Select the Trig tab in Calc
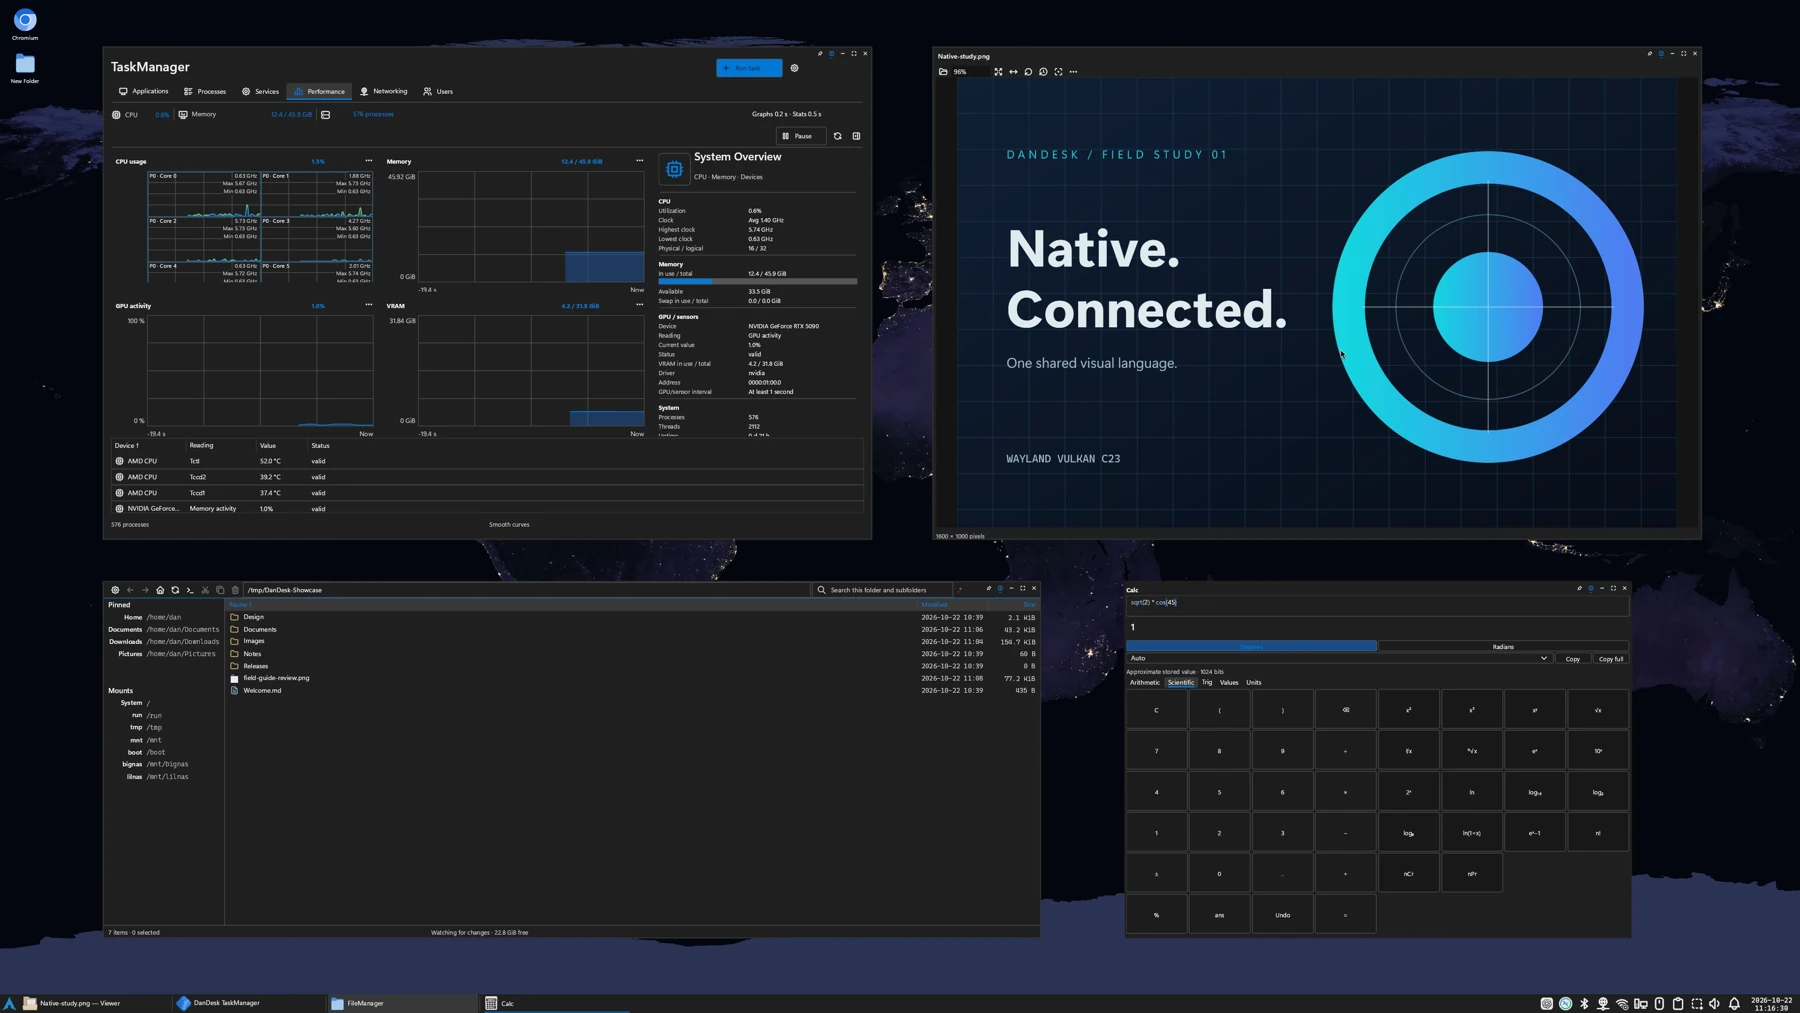This screenshot has height=1013, width=1800. pos(1207,683)
